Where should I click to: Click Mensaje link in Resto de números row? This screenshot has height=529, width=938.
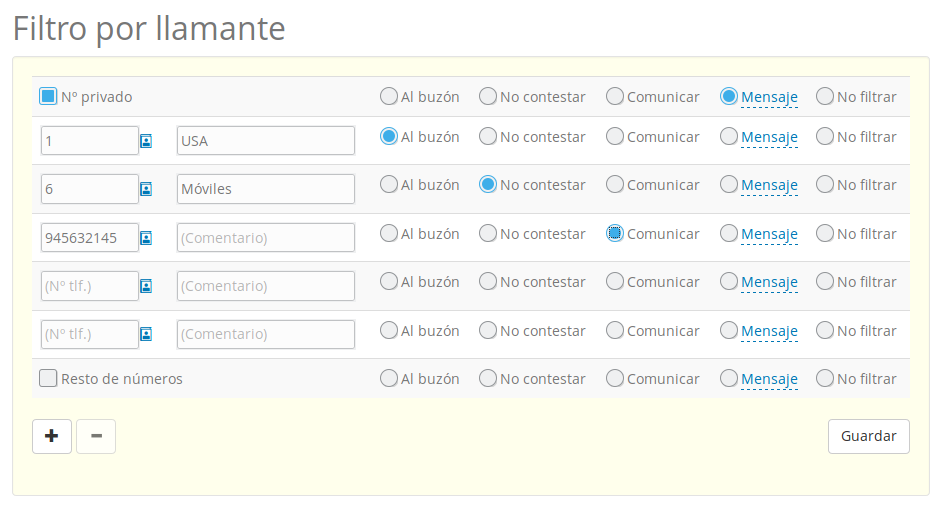tap(769, 379)
